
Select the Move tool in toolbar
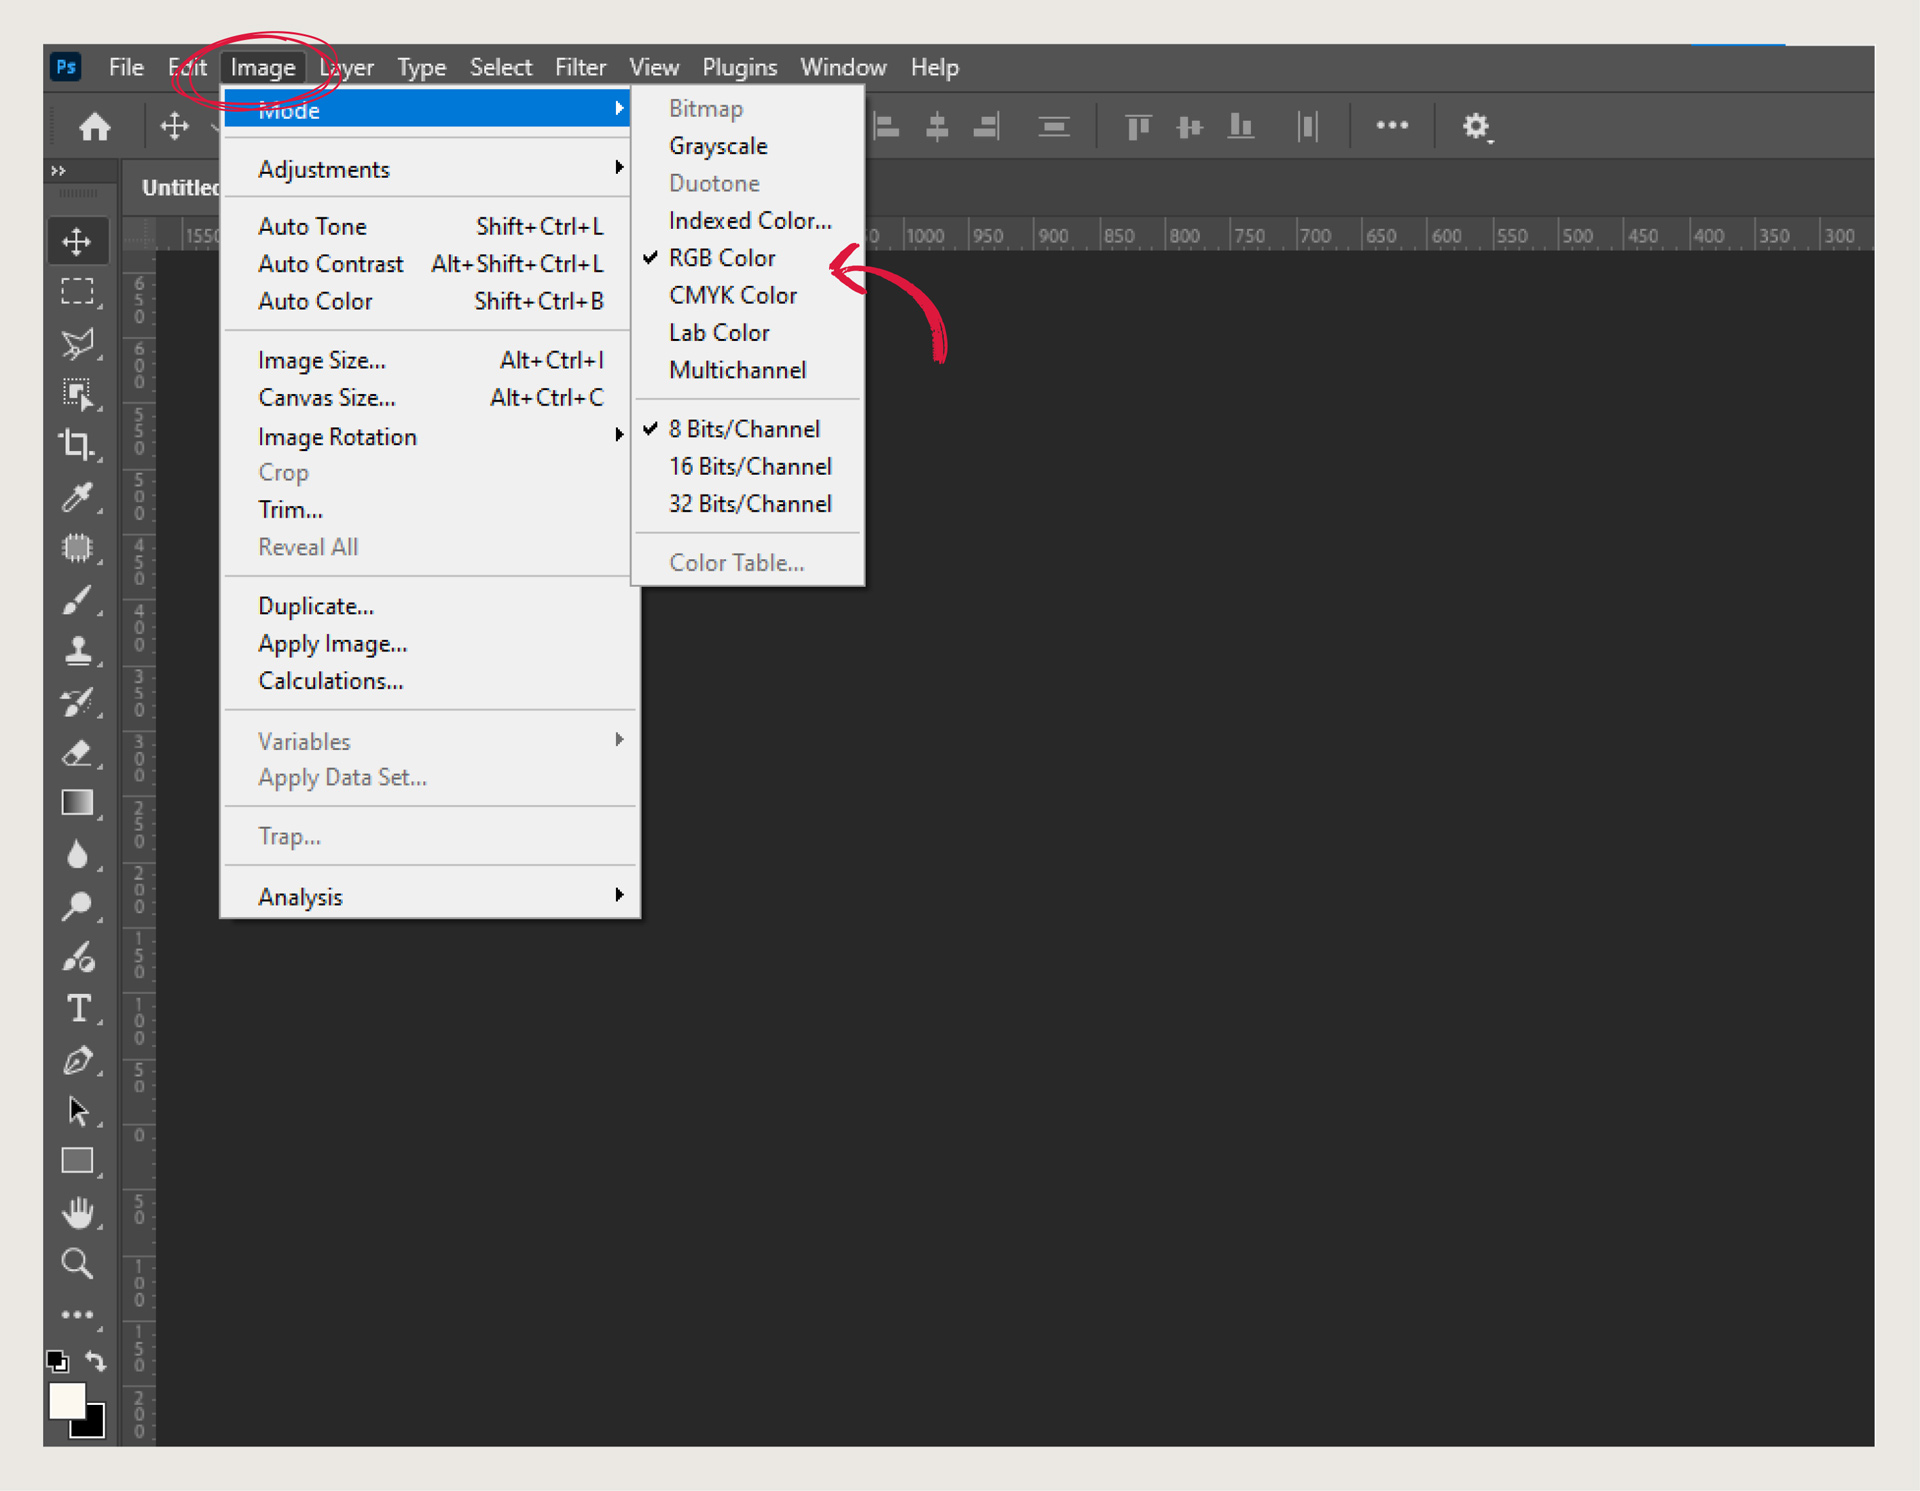click(x=77, y=241)
